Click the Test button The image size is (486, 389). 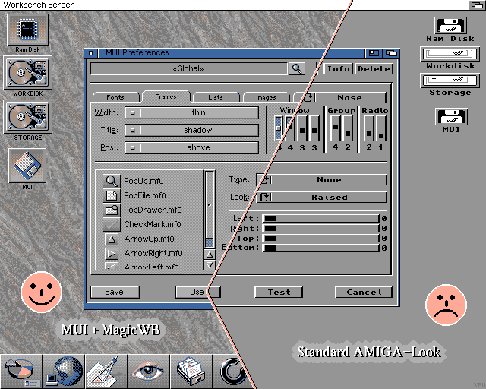click(x=279, y=292)
